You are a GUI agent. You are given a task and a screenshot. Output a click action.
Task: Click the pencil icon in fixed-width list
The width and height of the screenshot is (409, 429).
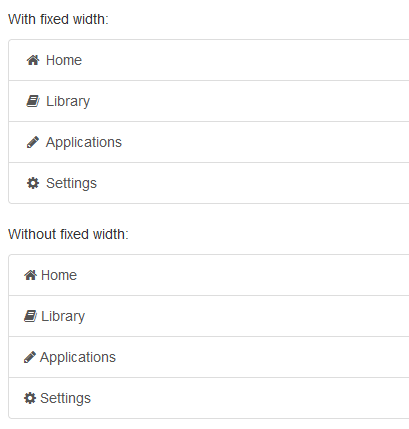[x=33, y=142]
